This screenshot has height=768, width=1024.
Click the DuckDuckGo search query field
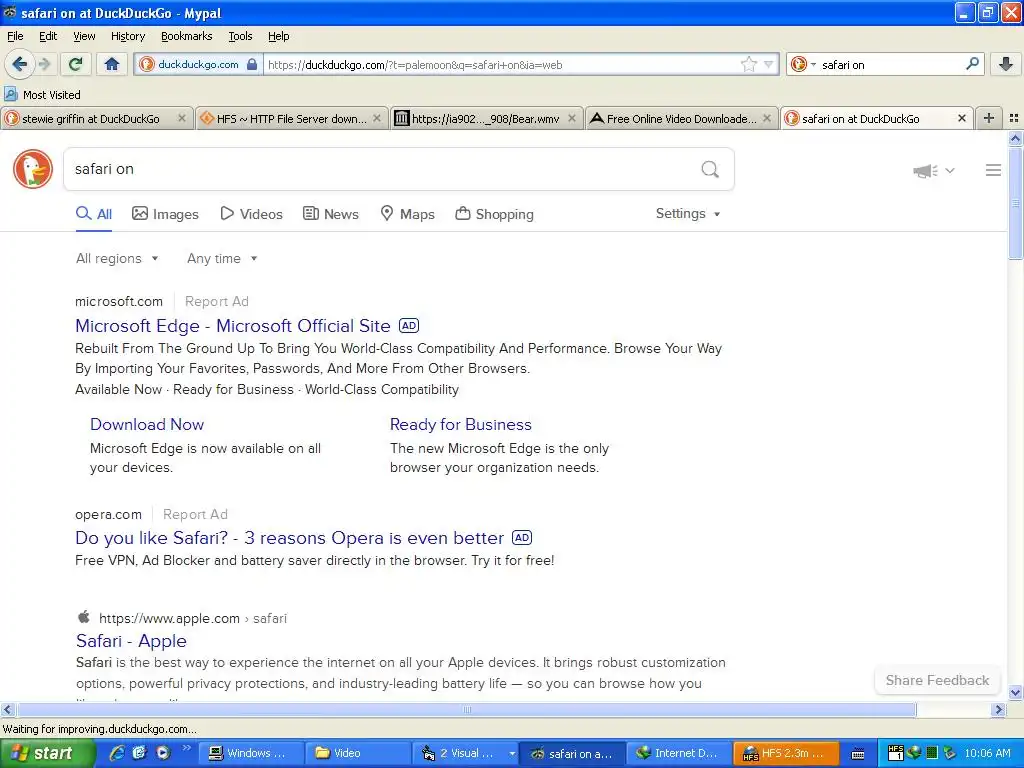click(x=379, y=169)
